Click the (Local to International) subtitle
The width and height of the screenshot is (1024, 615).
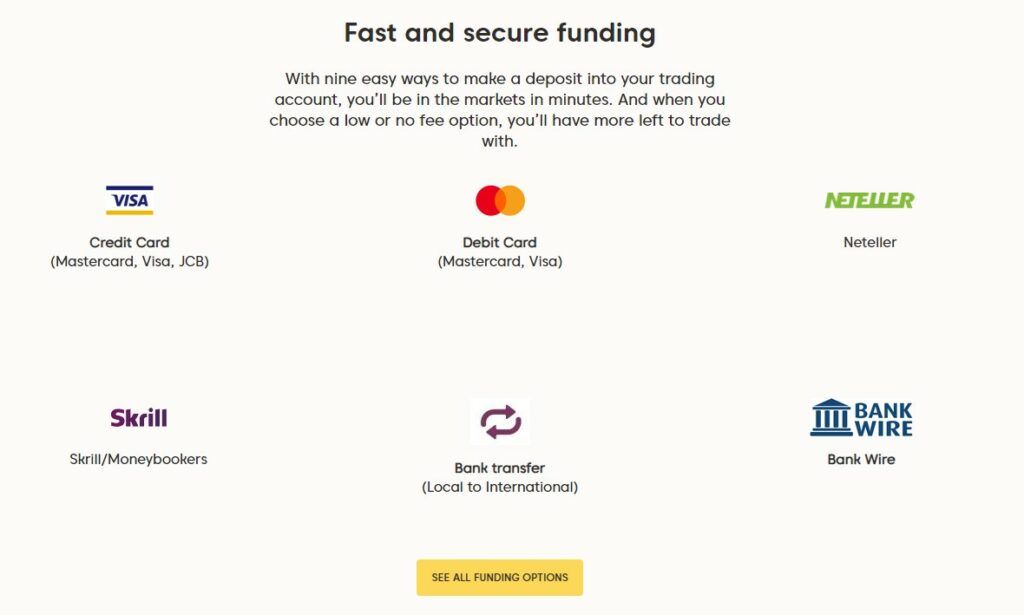[500, 488]
